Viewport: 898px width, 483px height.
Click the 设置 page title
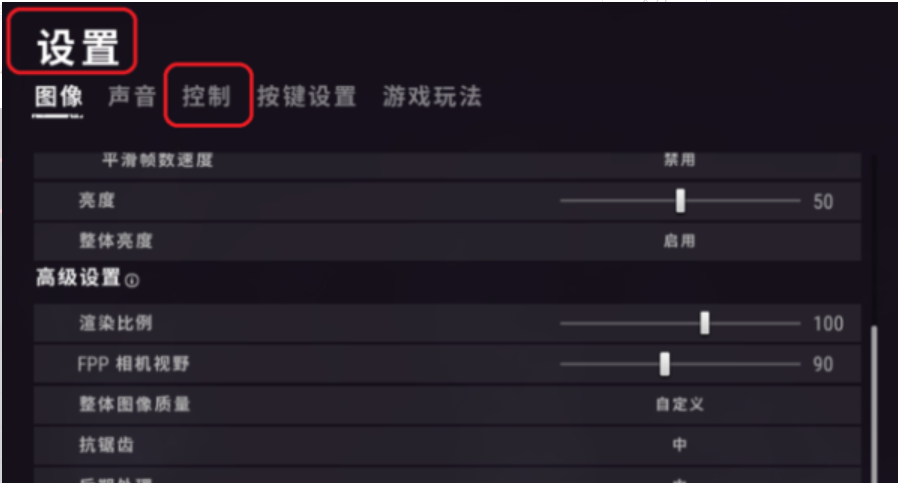[x=77, y=47]
